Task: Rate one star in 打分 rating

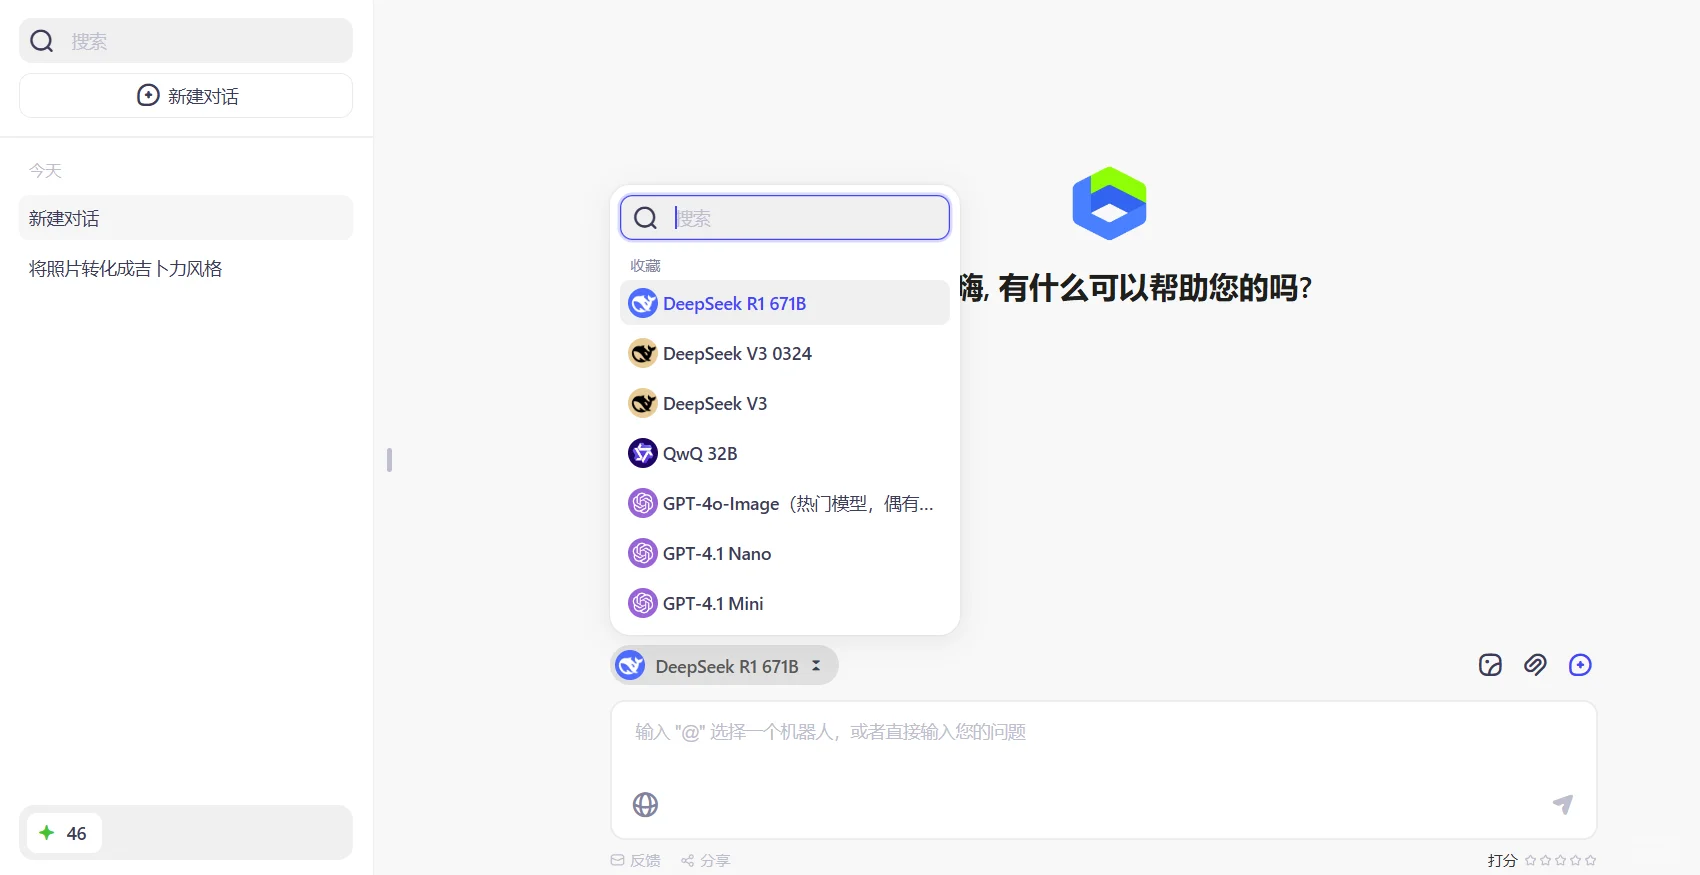Action: [1530, 860]
